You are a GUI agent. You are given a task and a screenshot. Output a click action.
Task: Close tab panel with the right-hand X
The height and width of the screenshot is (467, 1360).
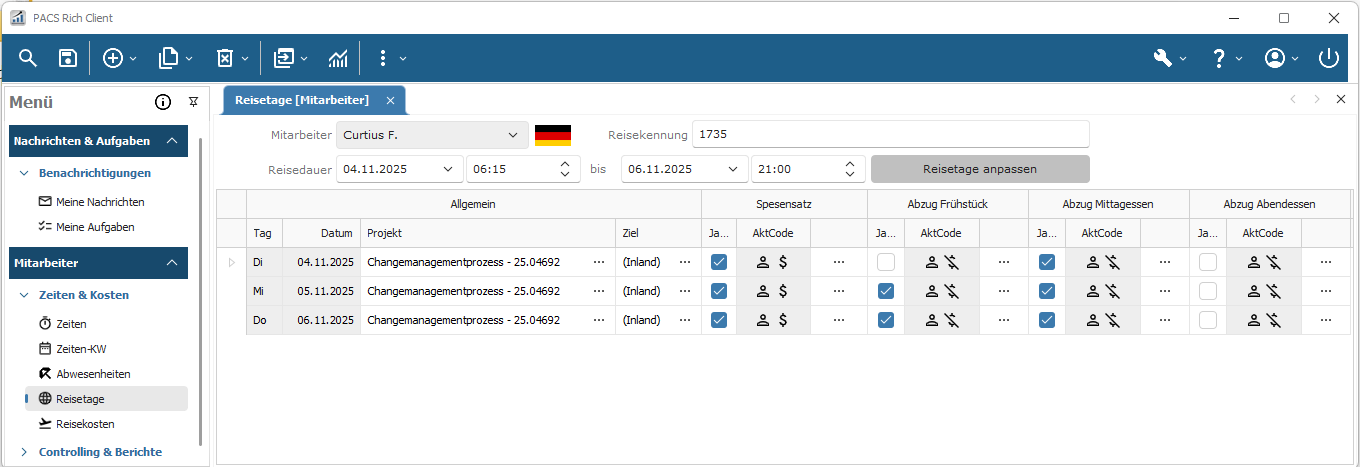pos(1342,99)
